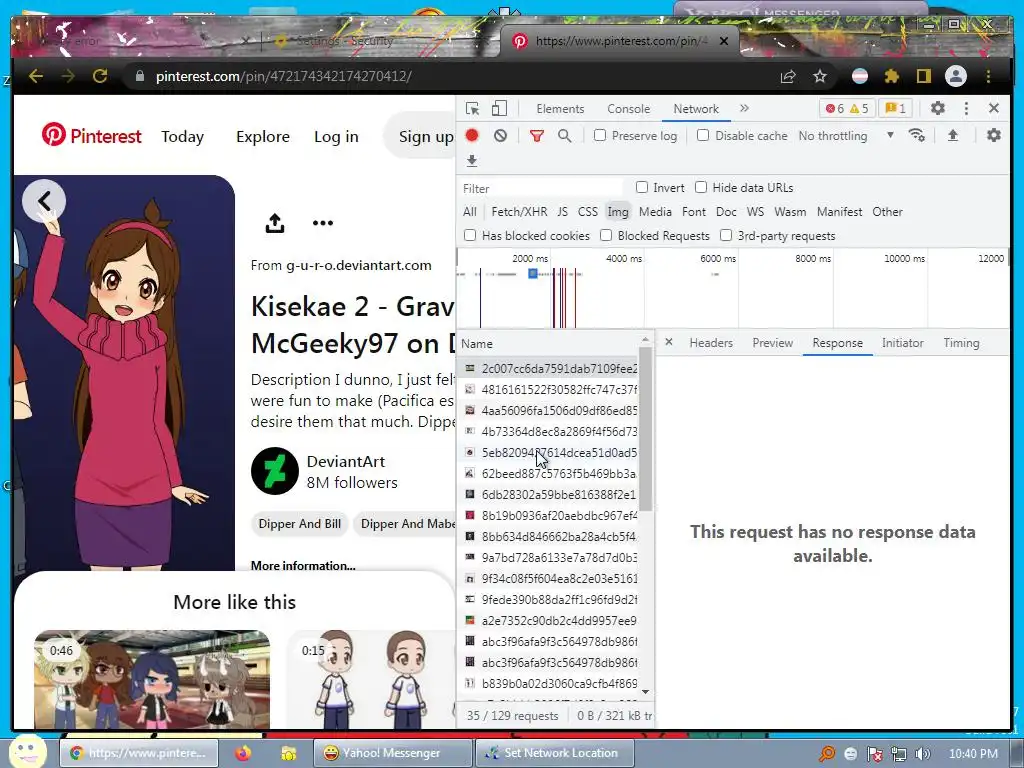Image resolution: width=1024 pixels, height=768 pixels.
Task: Reload the Pinterest page
Action: coord(100,76)
